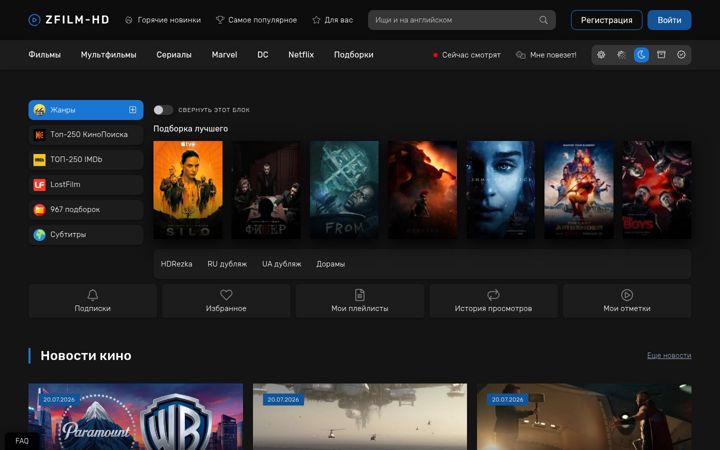The width and height of the screenshot is (720, 450).
Task: Click the check badge icon in theme bar
Action: click(x=681, y=55)
